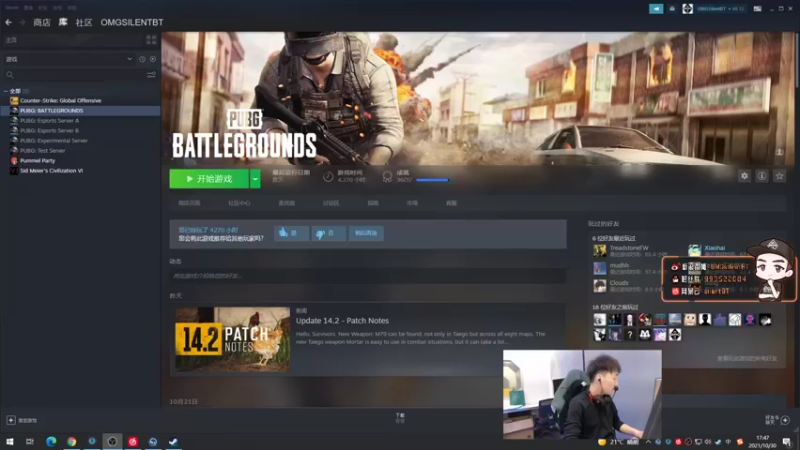This screenshot has height=450, width=800.
Task: Add game to favorites star icon
Action: pyautogui.click(x=779, y=176)
